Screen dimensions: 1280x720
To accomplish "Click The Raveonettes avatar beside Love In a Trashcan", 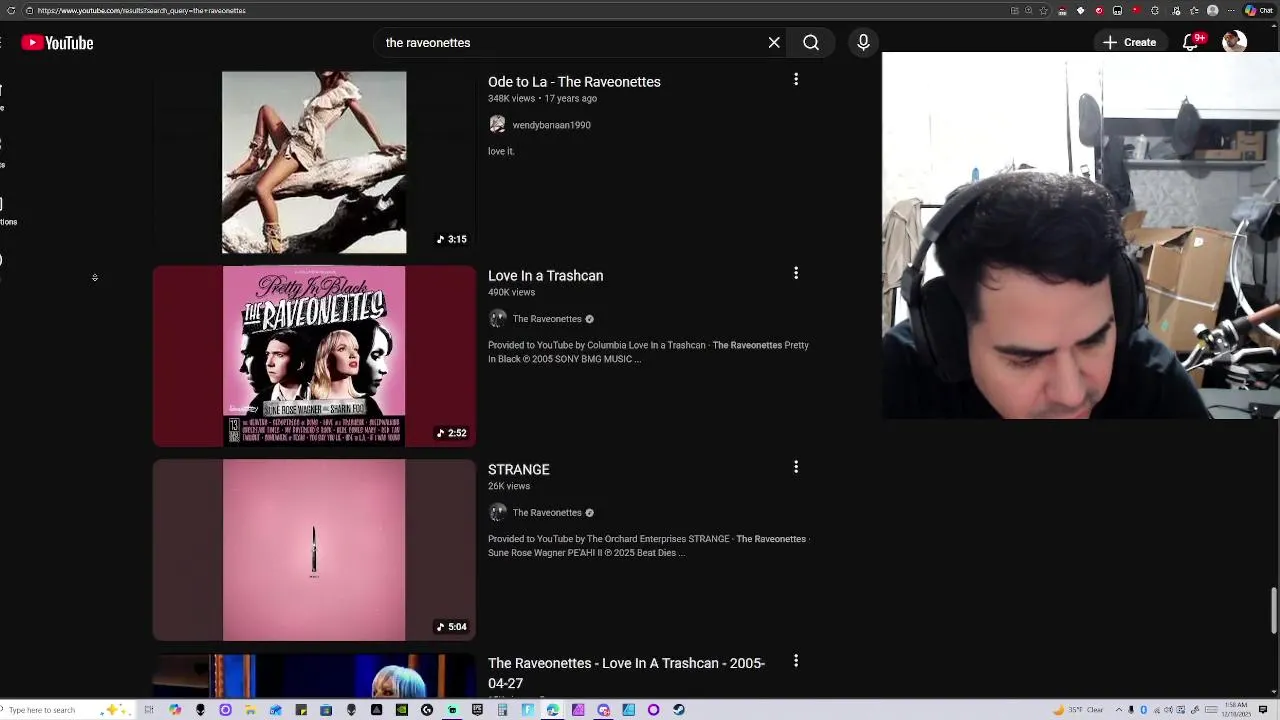I will click(x=497, y=319).
